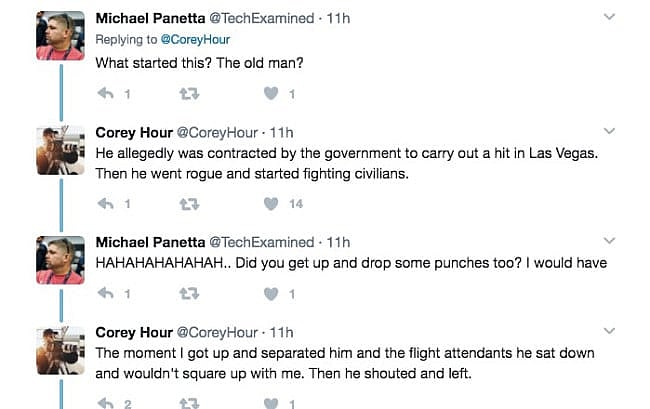The height and width of the screenshot is (409, 650).
Task: Open the chevron menu on the "flight attendants" tweet
Action: [610, 331]
